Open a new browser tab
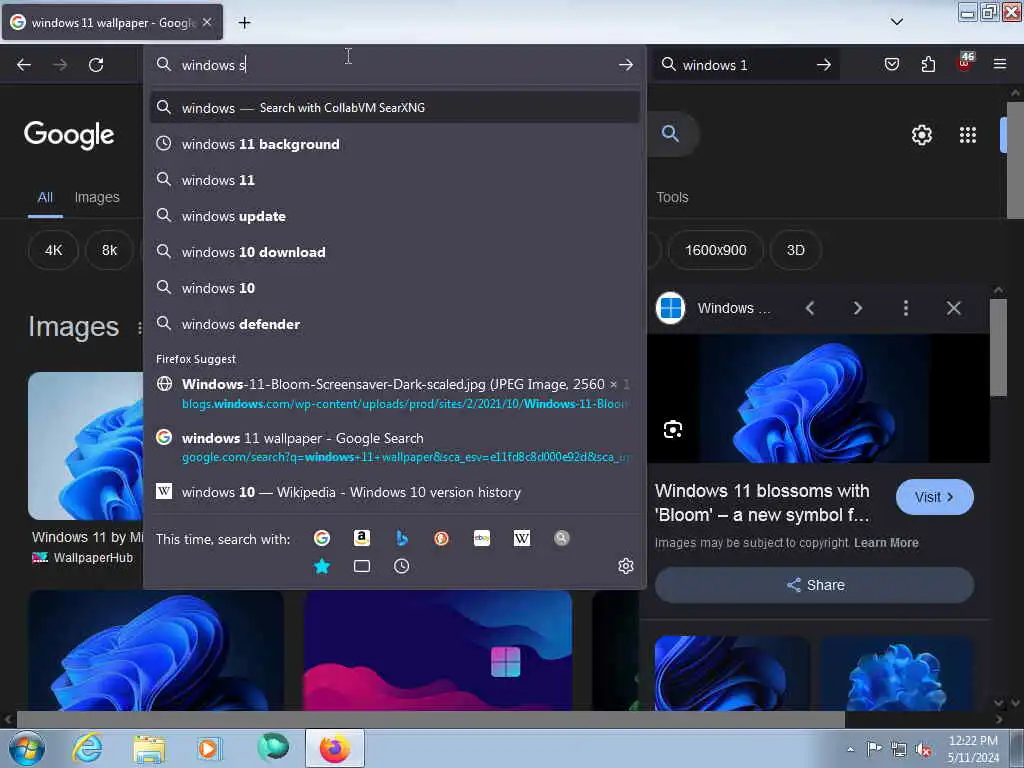This screenshot has width=1024, height=768. [x=244, y=23]
